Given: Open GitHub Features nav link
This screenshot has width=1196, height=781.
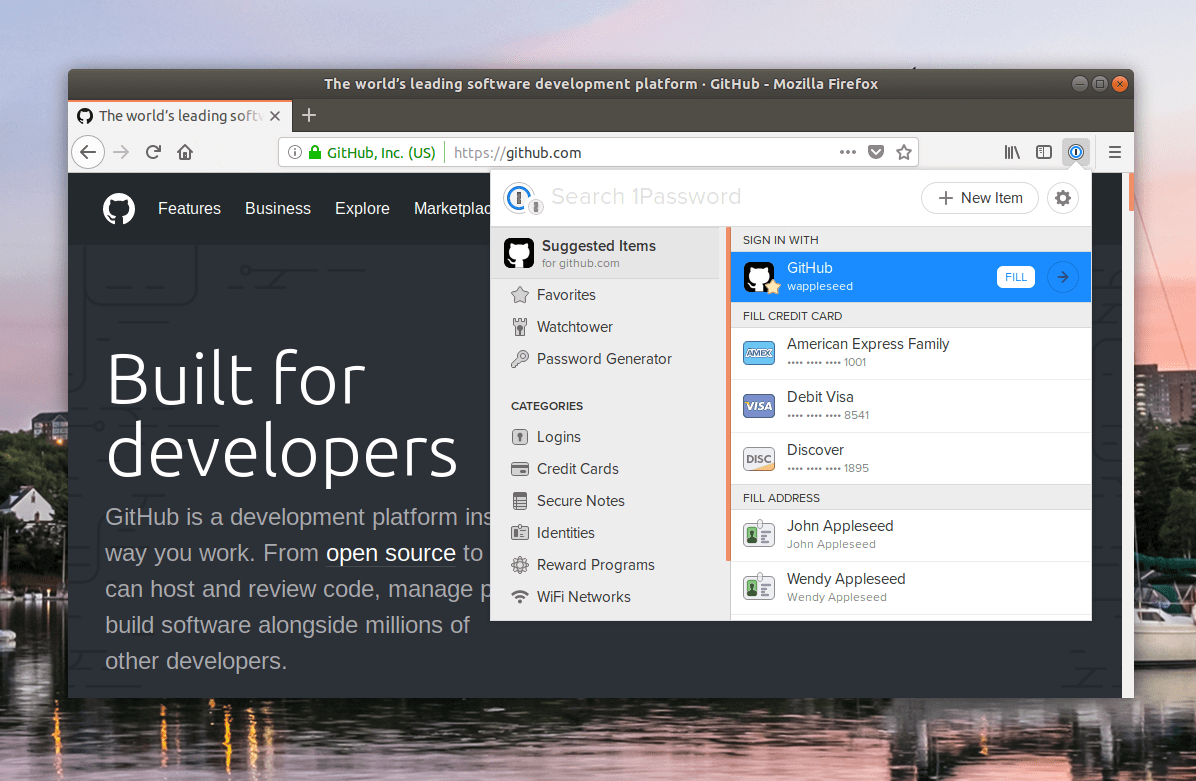Looking at the screenshot, I should pos(189,208).
